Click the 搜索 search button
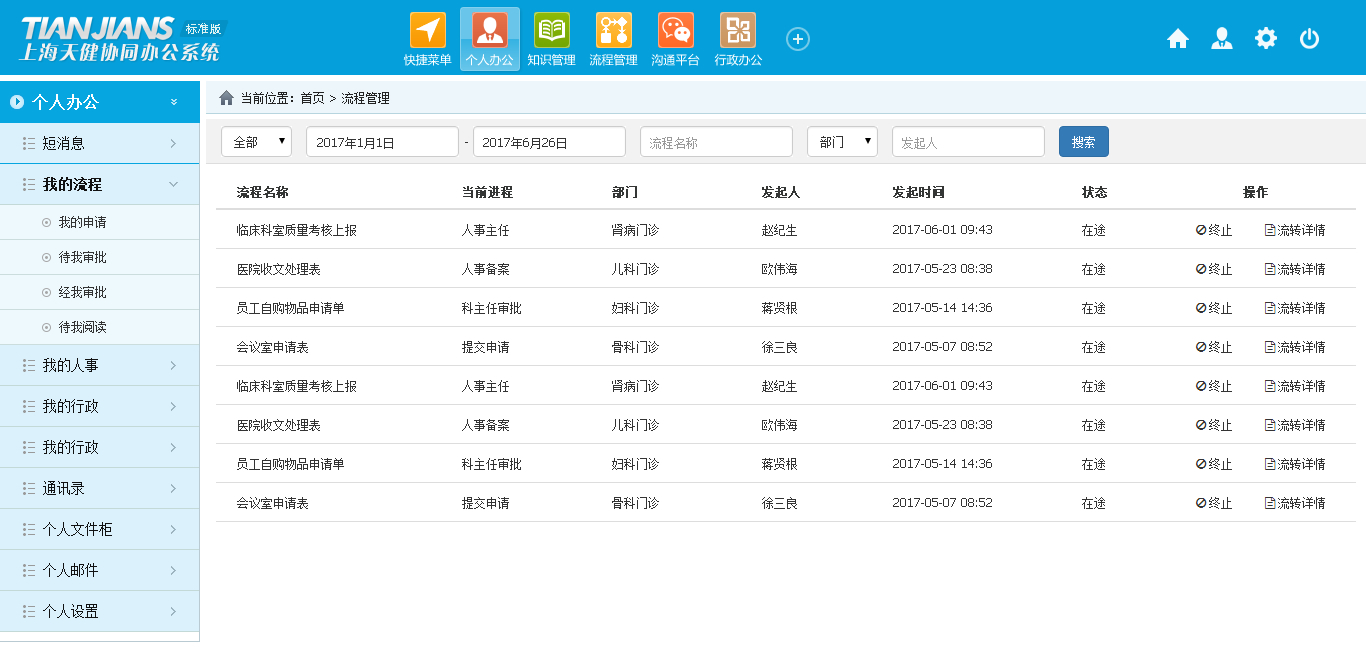Viewport: 1366px width, 648px height. pyautogui.click(x=1083, y=142)
